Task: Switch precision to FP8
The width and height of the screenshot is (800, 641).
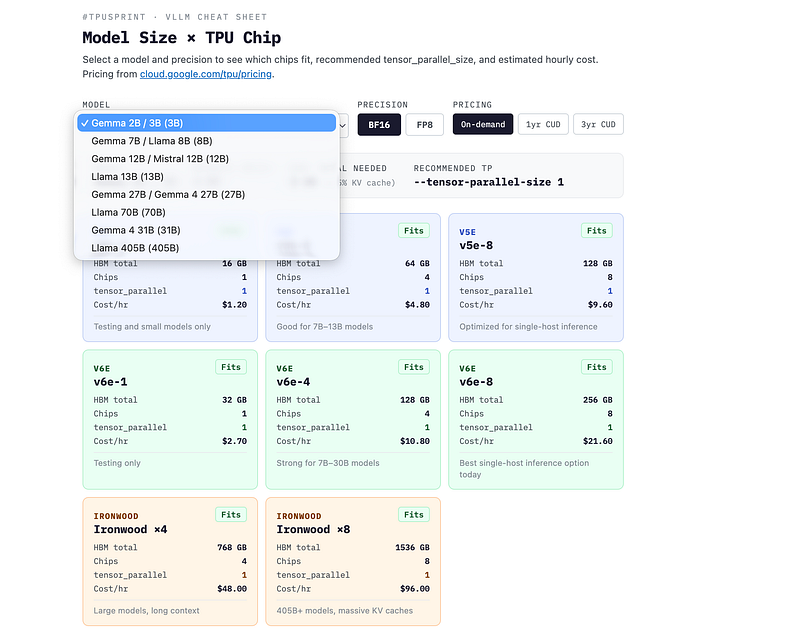Action: (424, 125)
